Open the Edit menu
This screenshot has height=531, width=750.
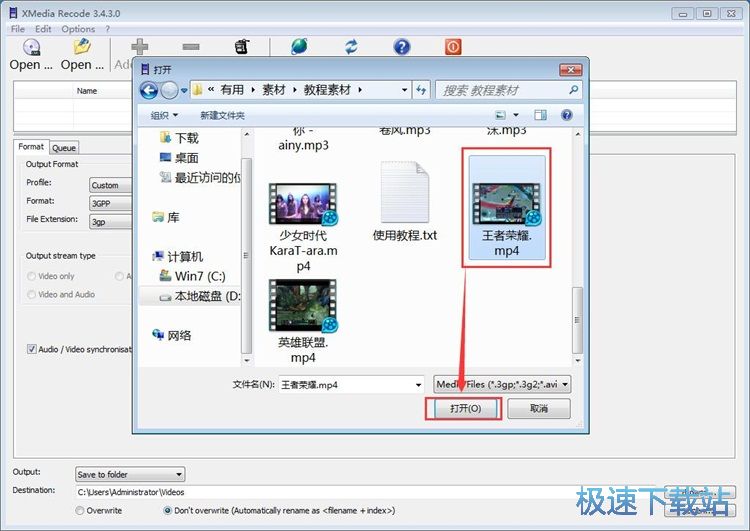pyautogui.click(x=43, y=29)
